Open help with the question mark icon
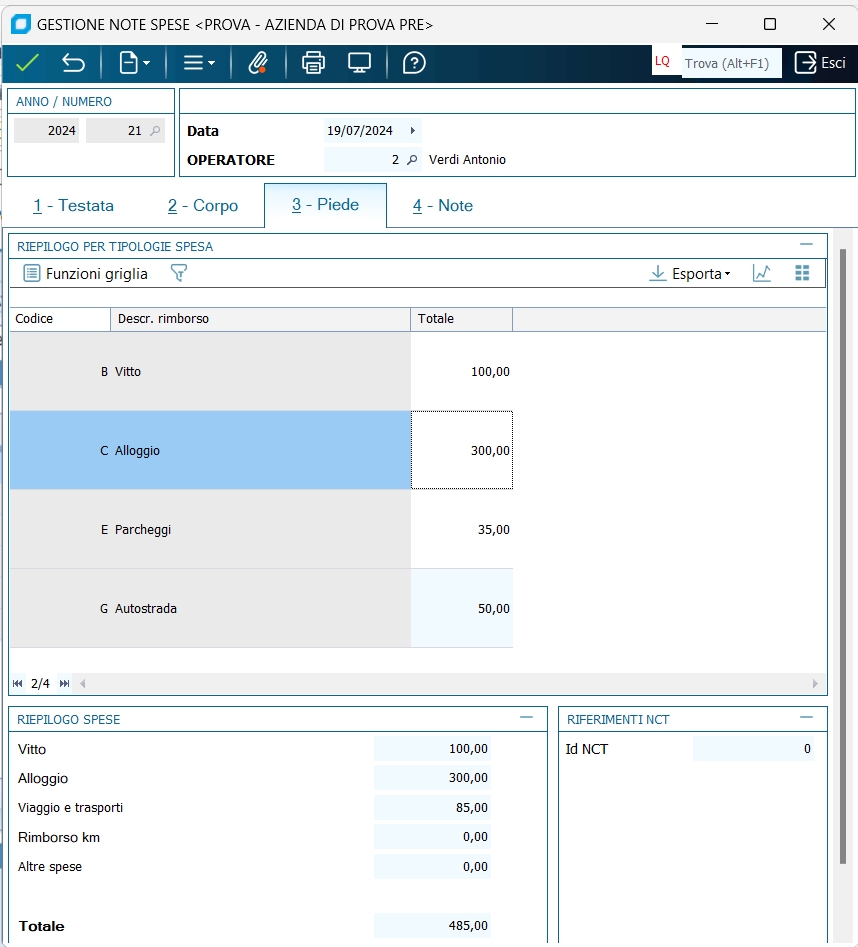Screen dimensions: 858x947 (x=414, y=63)
